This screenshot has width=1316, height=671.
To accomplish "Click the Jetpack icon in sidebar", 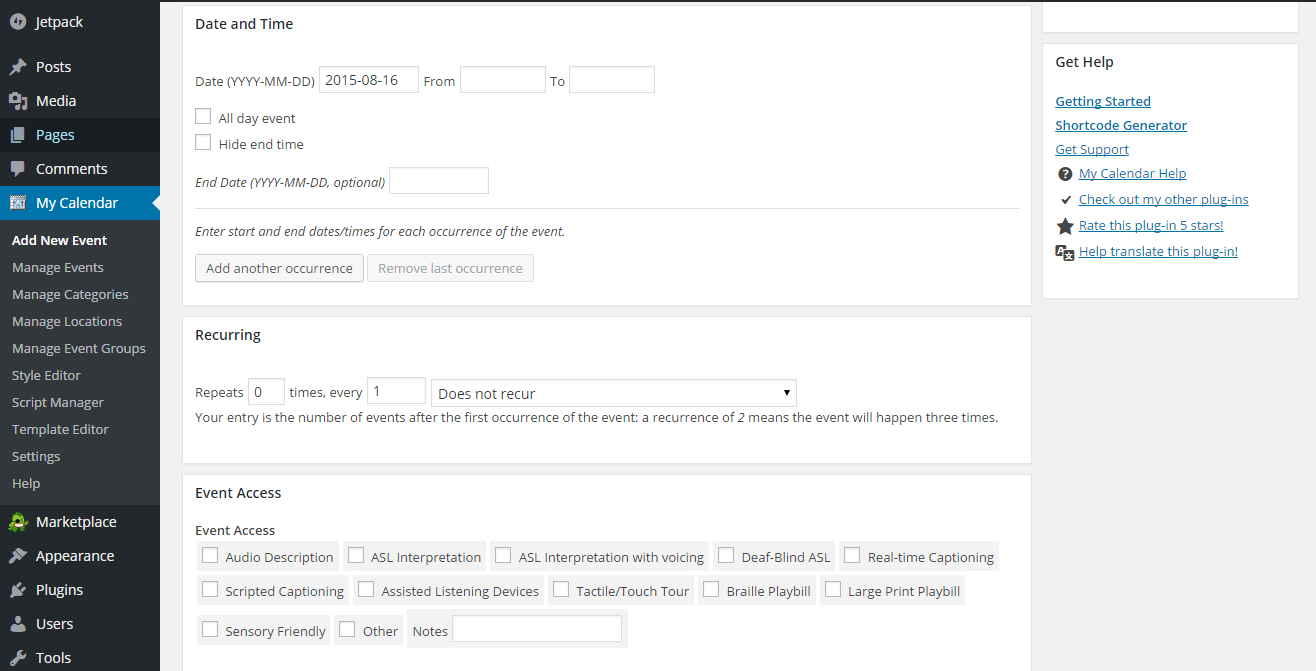I will (x=18, y=20).
